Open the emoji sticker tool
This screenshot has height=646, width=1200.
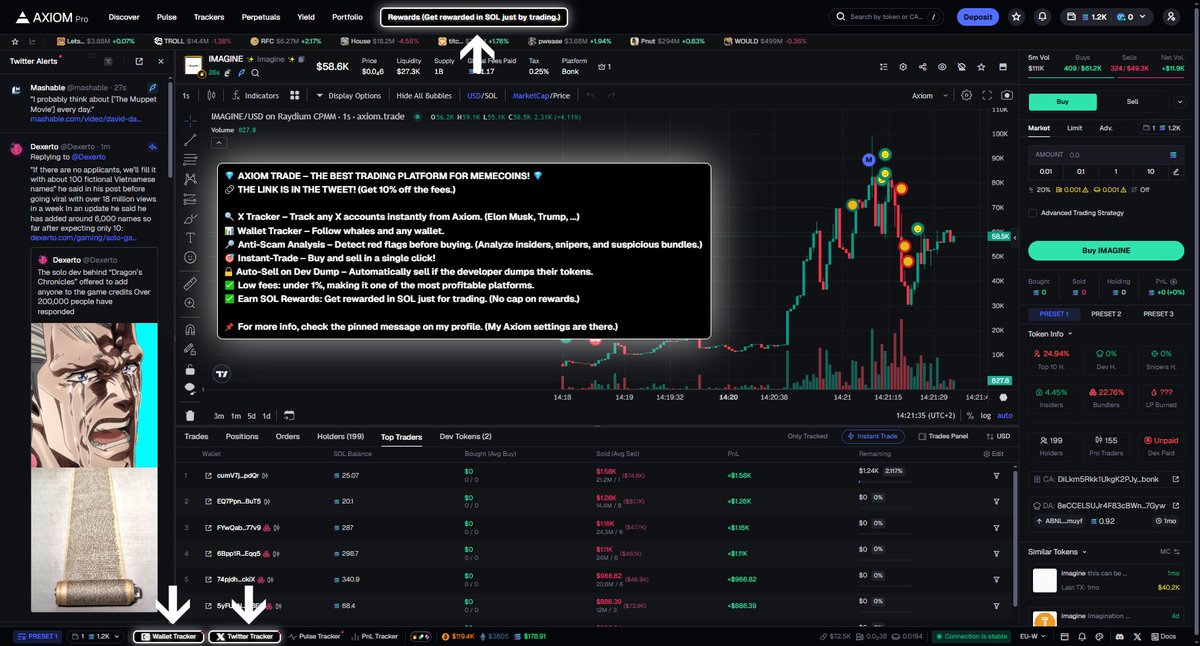click(190, 258)
